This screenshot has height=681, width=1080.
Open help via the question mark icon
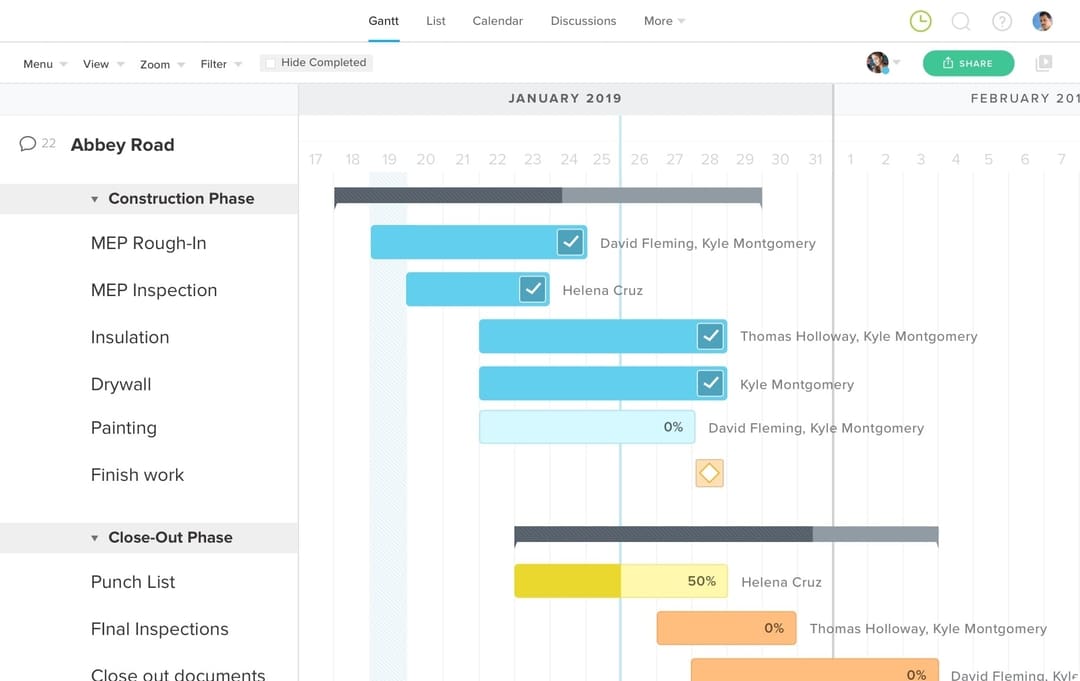pyautogui.click(x=1002, y=20)
